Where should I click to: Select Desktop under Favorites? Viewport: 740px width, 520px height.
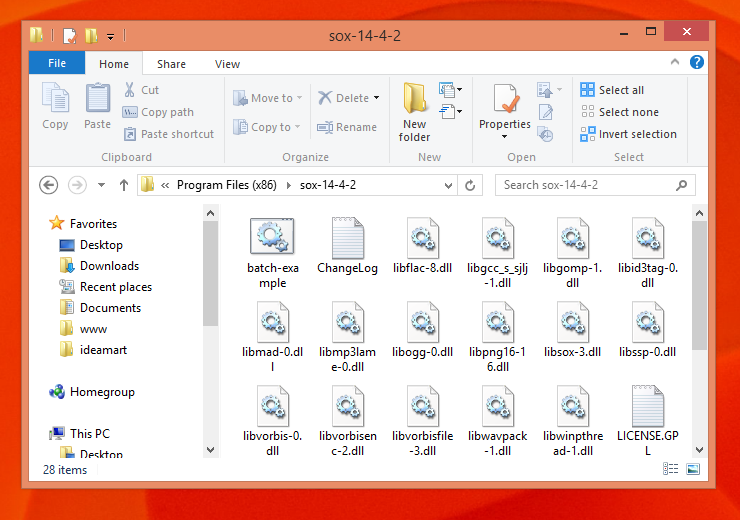91,245
